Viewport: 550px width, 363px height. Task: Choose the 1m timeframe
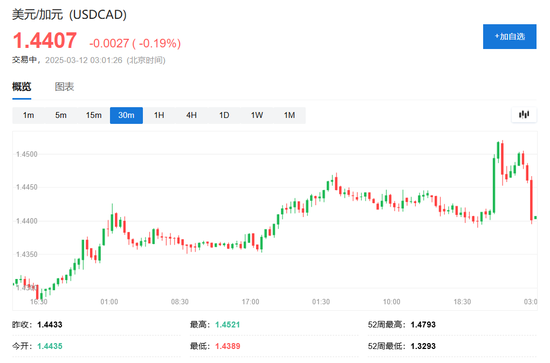(x=28, y=115)
